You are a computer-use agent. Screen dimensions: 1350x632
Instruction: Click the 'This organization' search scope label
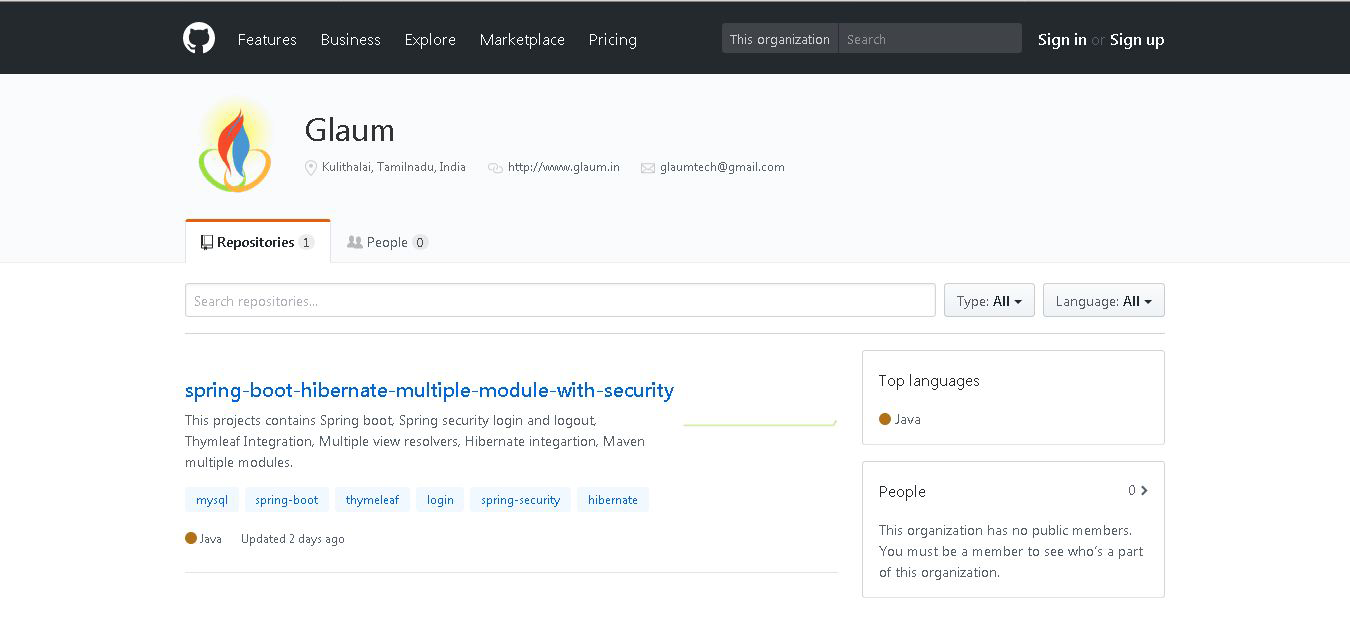780,39
